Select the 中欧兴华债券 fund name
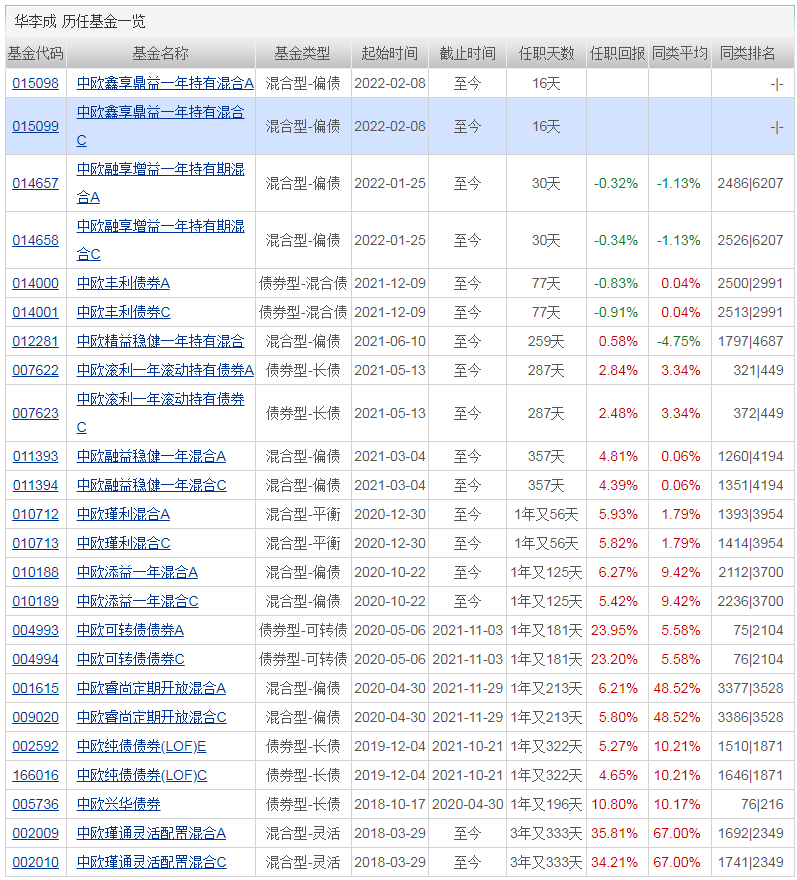The height and width of the screenshot is (880, 797). (118, 804)
